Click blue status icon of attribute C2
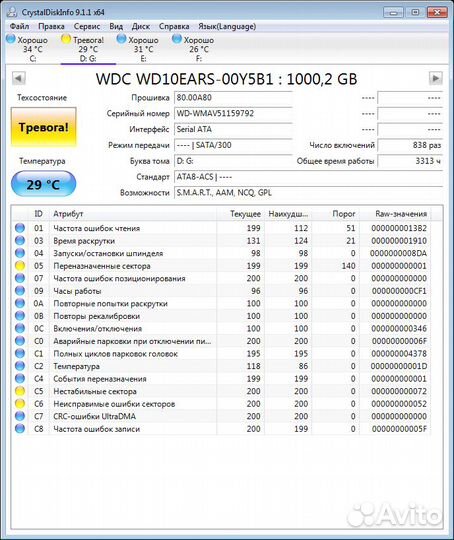Image resolution: width=454 pixels, height=540 pixels. coord(20,366)
